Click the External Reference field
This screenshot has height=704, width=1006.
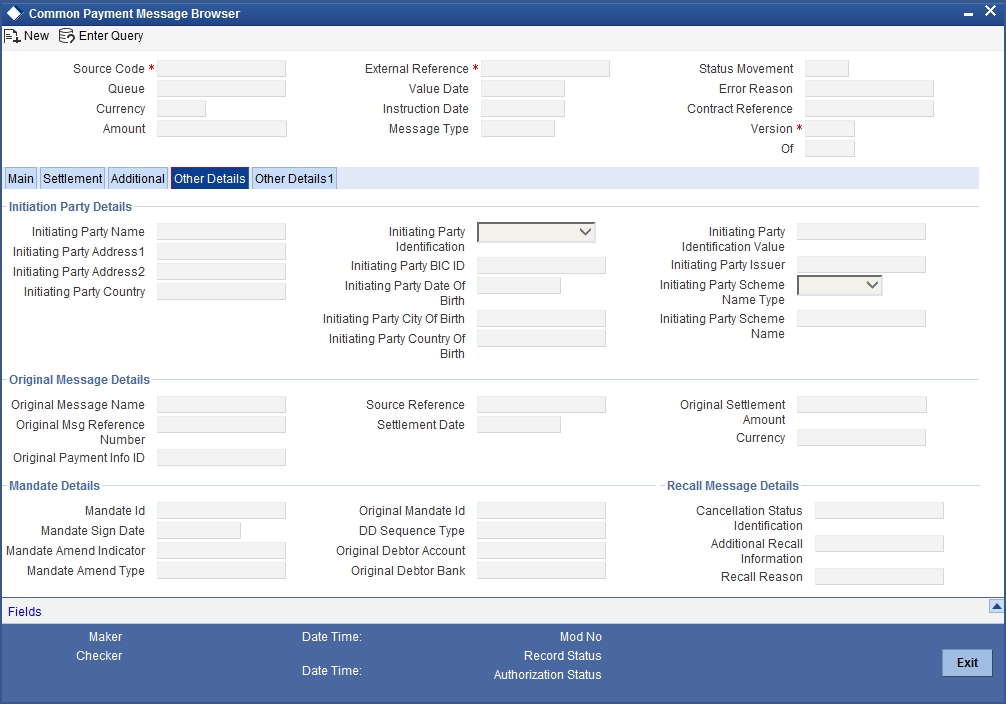pos(545,69)
